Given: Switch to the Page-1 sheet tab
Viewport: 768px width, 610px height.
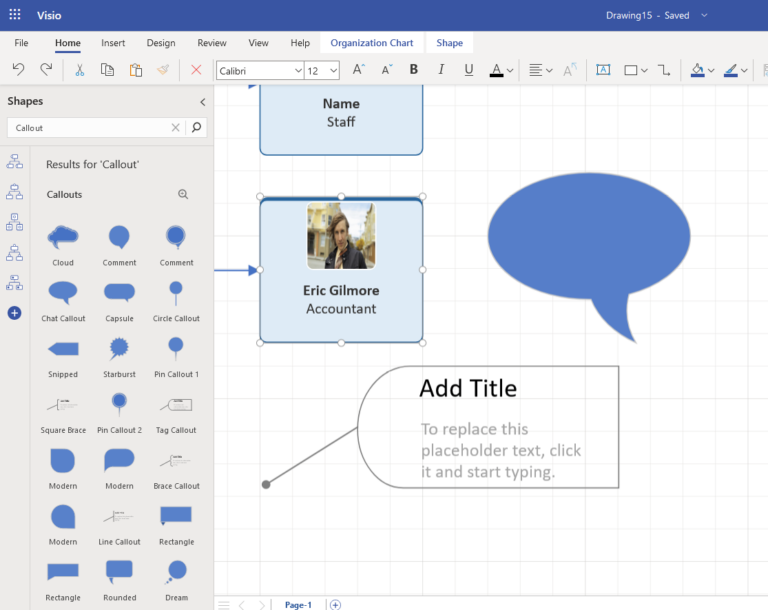Looking at the screenshot, I should tap(298, 605).
